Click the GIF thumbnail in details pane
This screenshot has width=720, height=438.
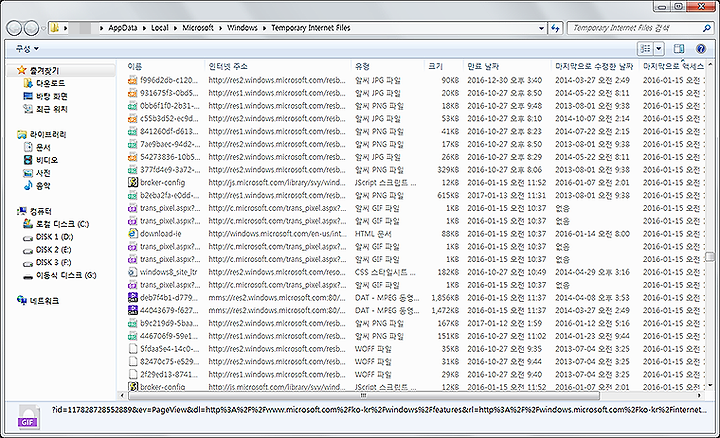pos(28,417)
